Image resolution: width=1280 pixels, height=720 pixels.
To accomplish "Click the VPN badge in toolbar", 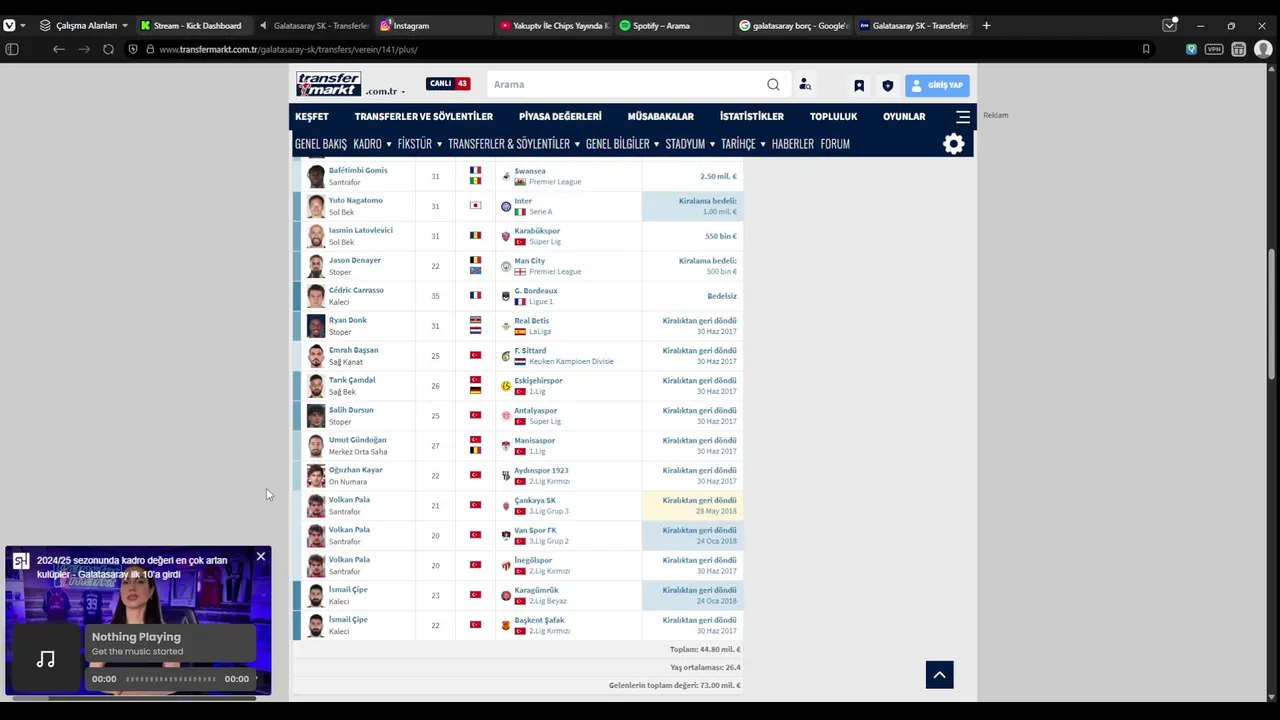I will (1214, 49).
